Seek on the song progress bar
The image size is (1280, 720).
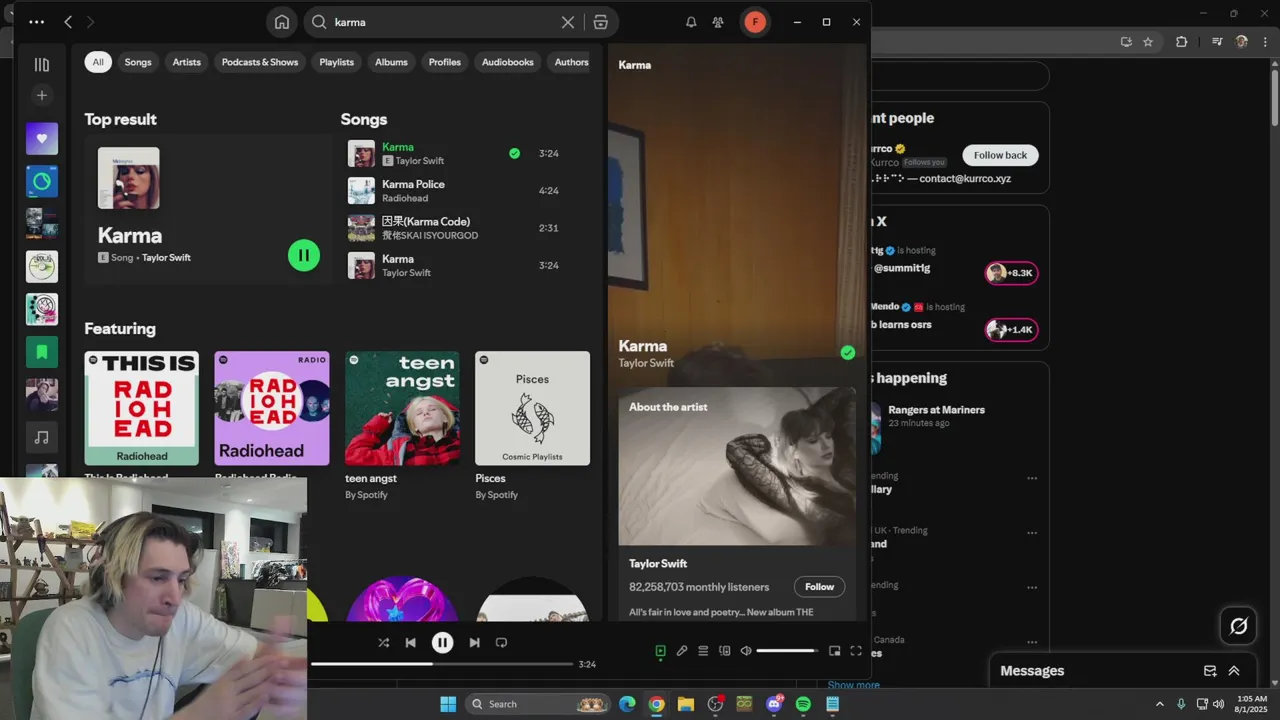tap(441, 664)
